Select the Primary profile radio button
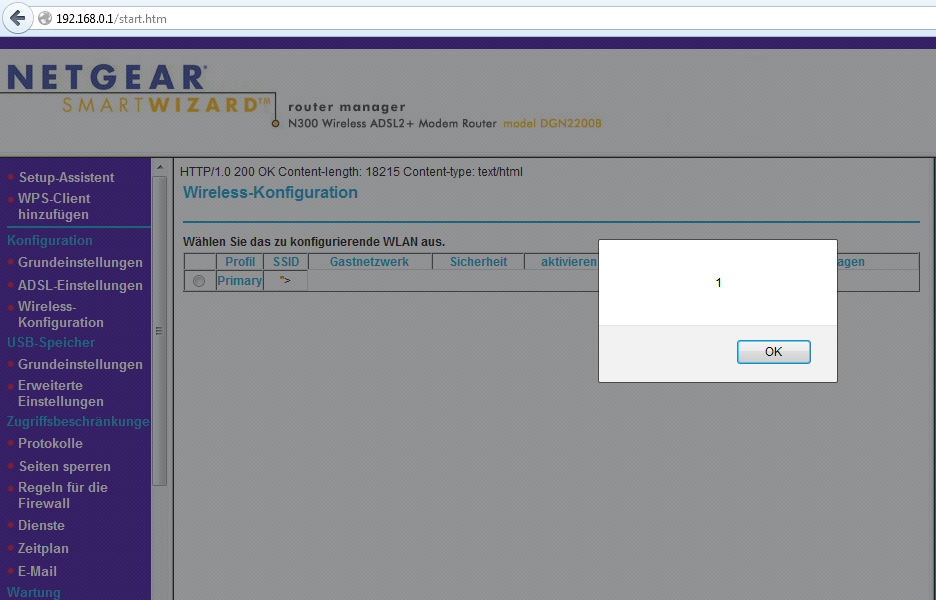This screenshot has width=936, height=600. point(199,281)
